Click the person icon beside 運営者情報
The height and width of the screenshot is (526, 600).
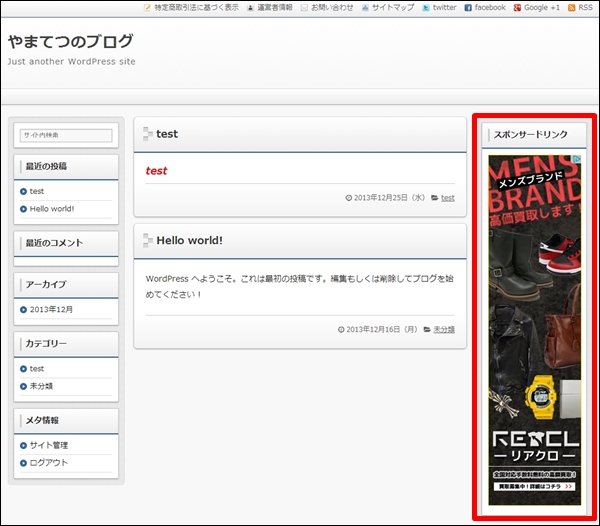[250, 8]
